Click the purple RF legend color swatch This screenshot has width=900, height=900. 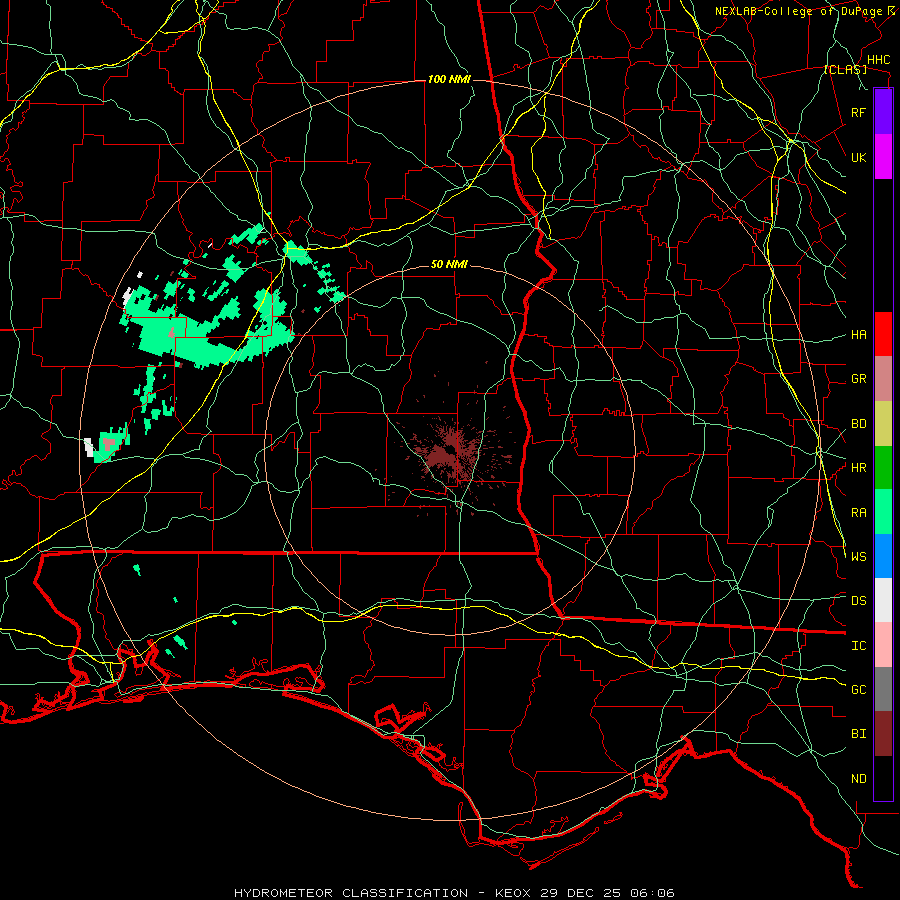pos(883,112)
